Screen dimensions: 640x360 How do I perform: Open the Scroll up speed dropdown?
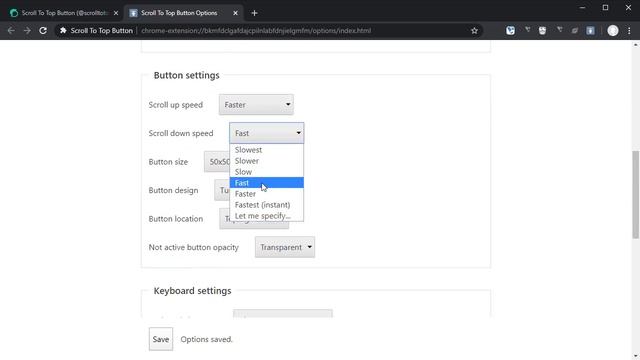pyautogui.click(x=256, y=105)
